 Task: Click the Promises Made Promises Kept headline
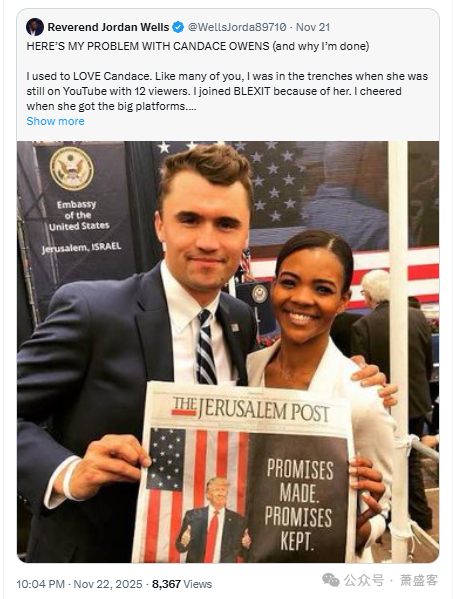pyautogui.click(x=299, y=504)
